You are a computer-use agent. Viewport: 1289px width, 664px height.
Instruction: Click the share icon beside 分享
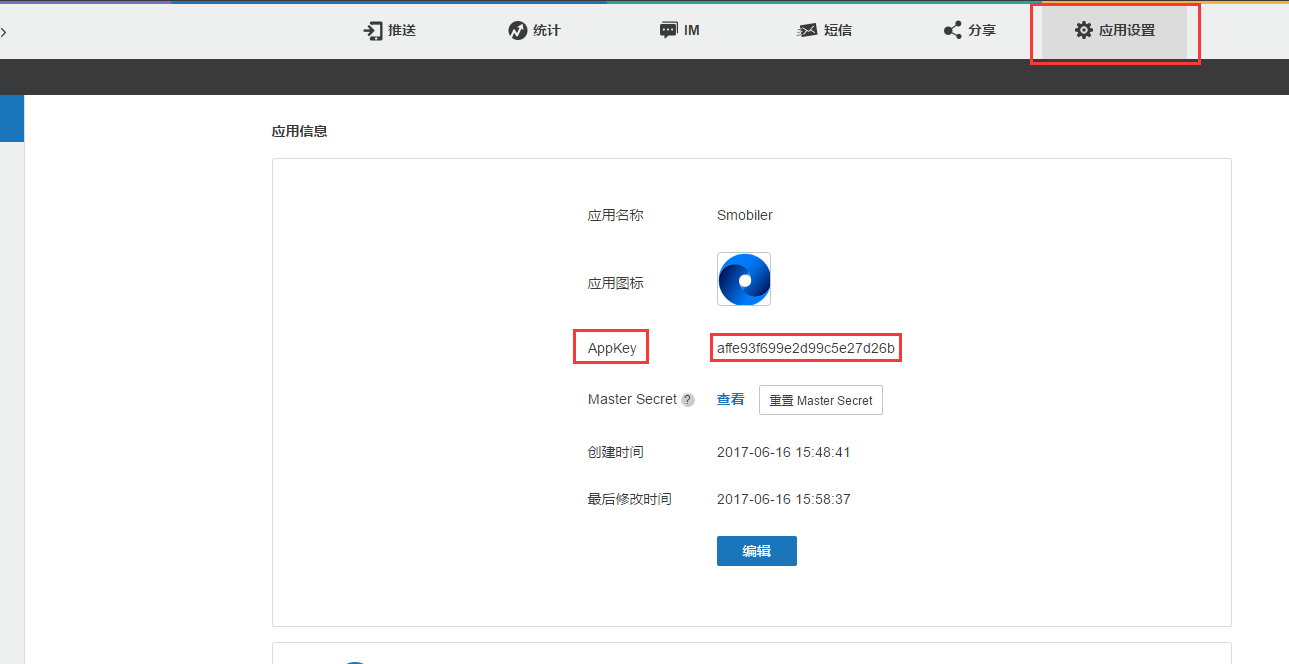(x=953, y=30)
